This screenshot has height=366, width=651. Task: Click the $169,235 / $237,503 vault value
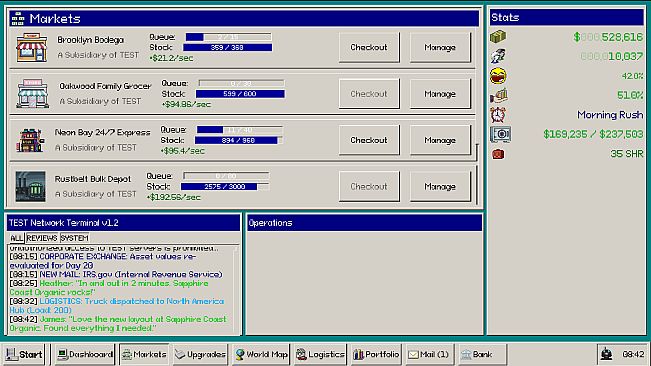(593, 134)
